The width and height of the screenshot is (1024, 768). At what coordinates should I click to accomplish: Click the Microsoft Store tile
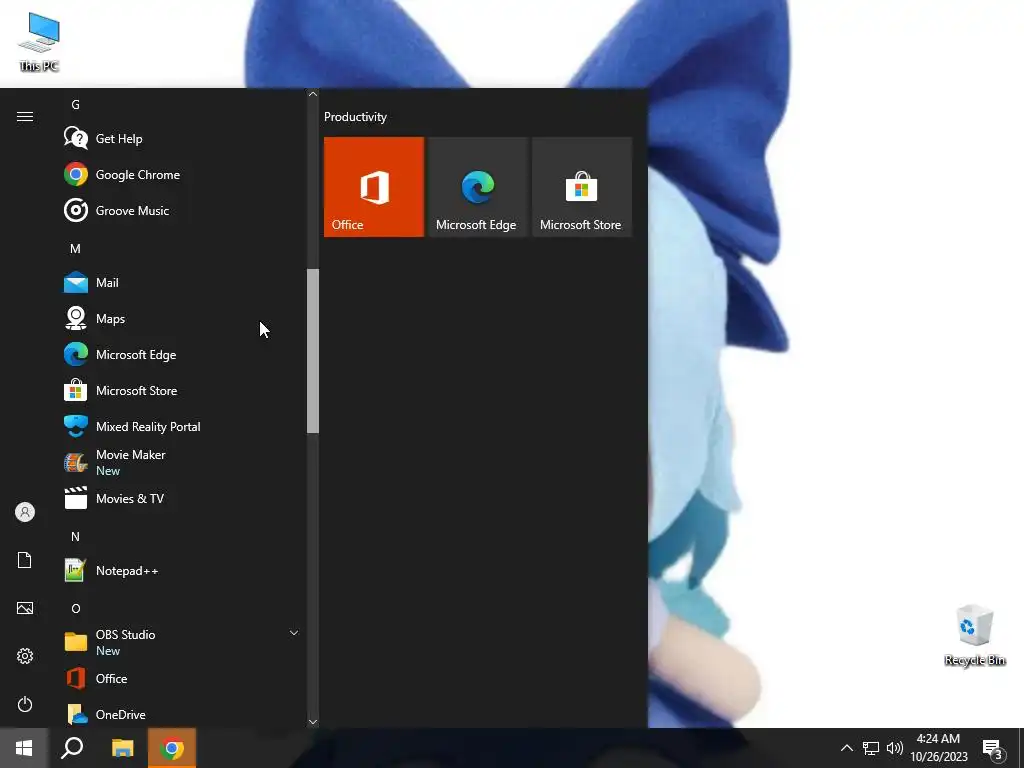[x=582, y=187]
